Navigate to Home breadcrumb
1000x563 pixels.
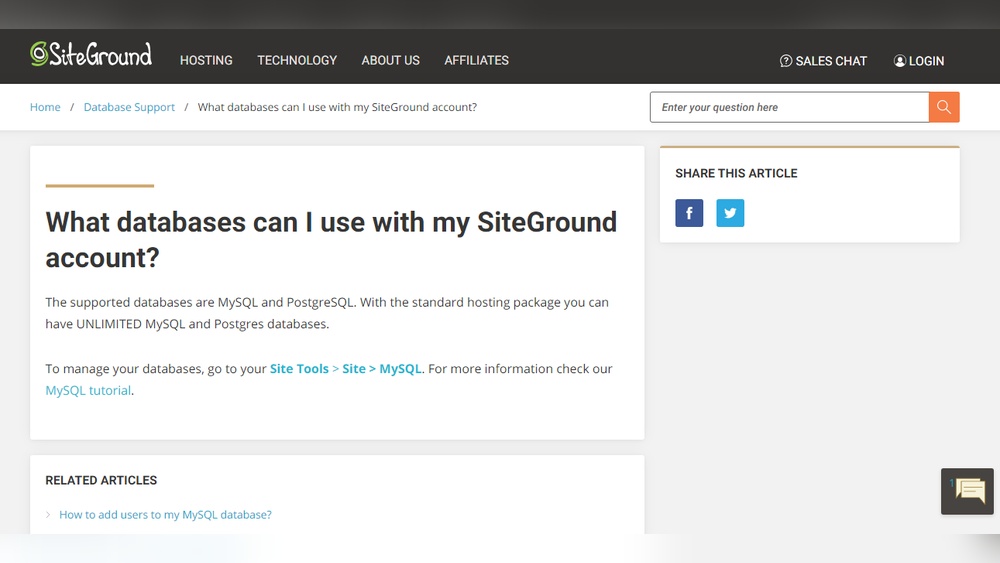(x=45, y=107)
